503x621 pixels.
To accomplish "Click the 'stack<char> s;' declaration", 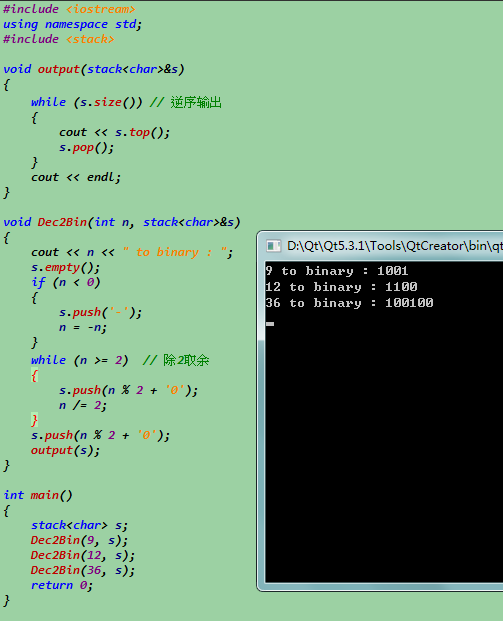I will coord(79,525).
